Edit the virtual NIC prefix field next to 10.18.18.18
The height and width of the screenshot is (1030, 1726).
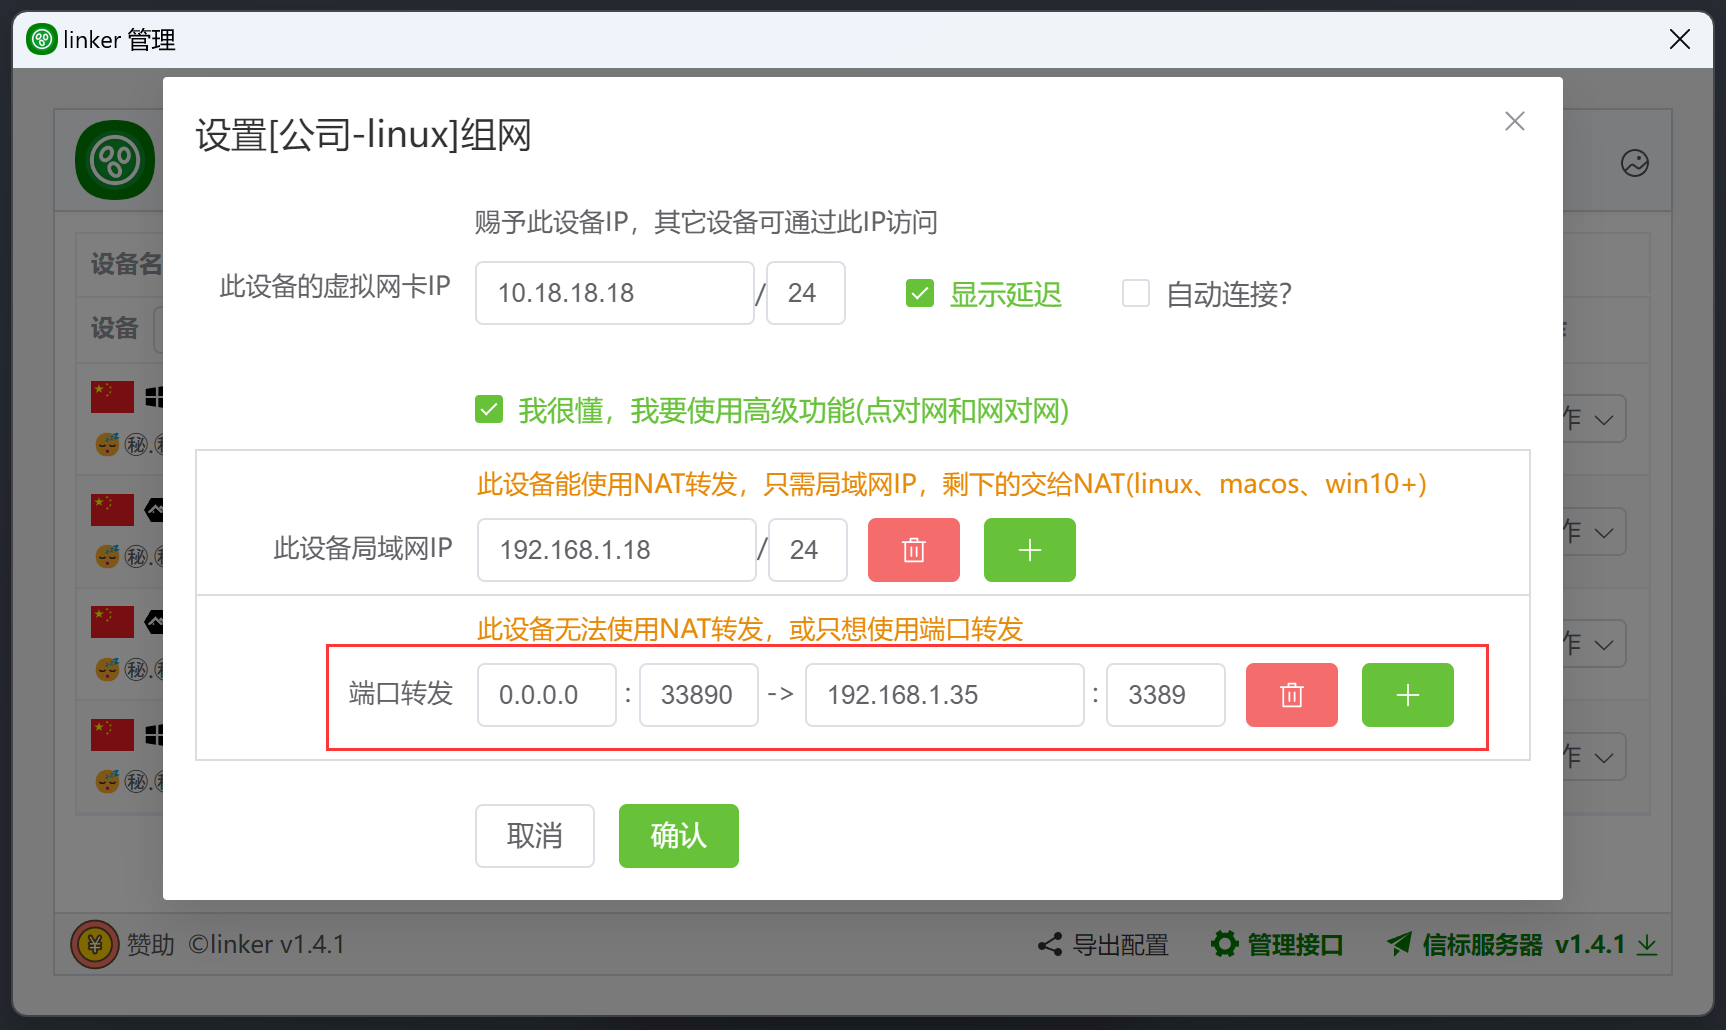click(806, 293)
